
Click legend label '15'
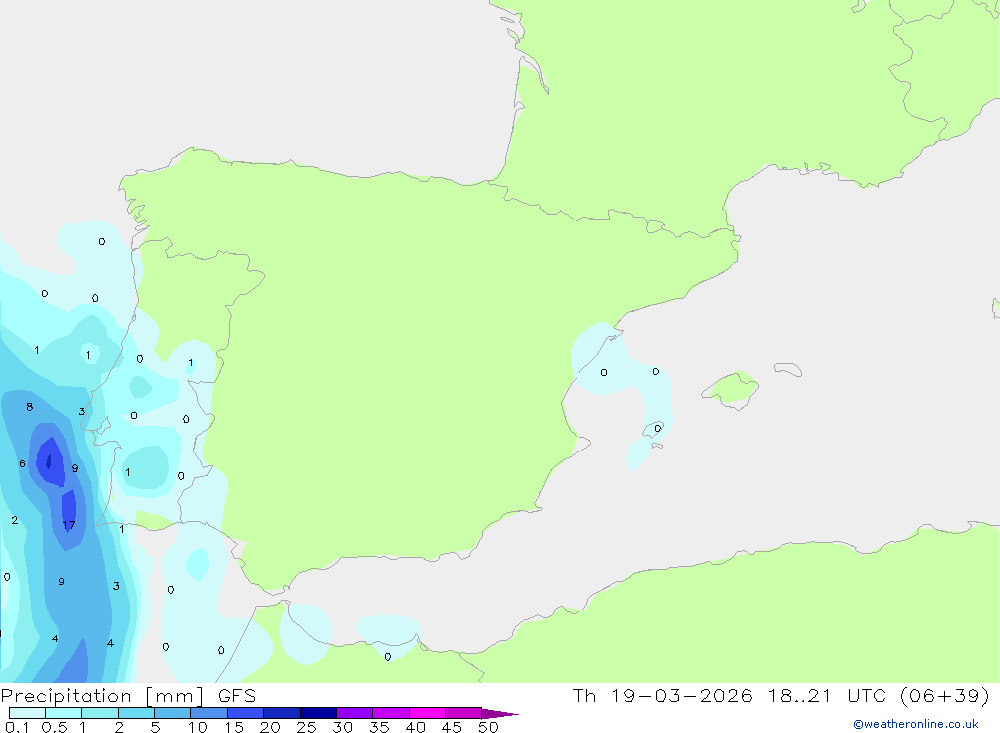pyautogui.click(x=233, y=727)
